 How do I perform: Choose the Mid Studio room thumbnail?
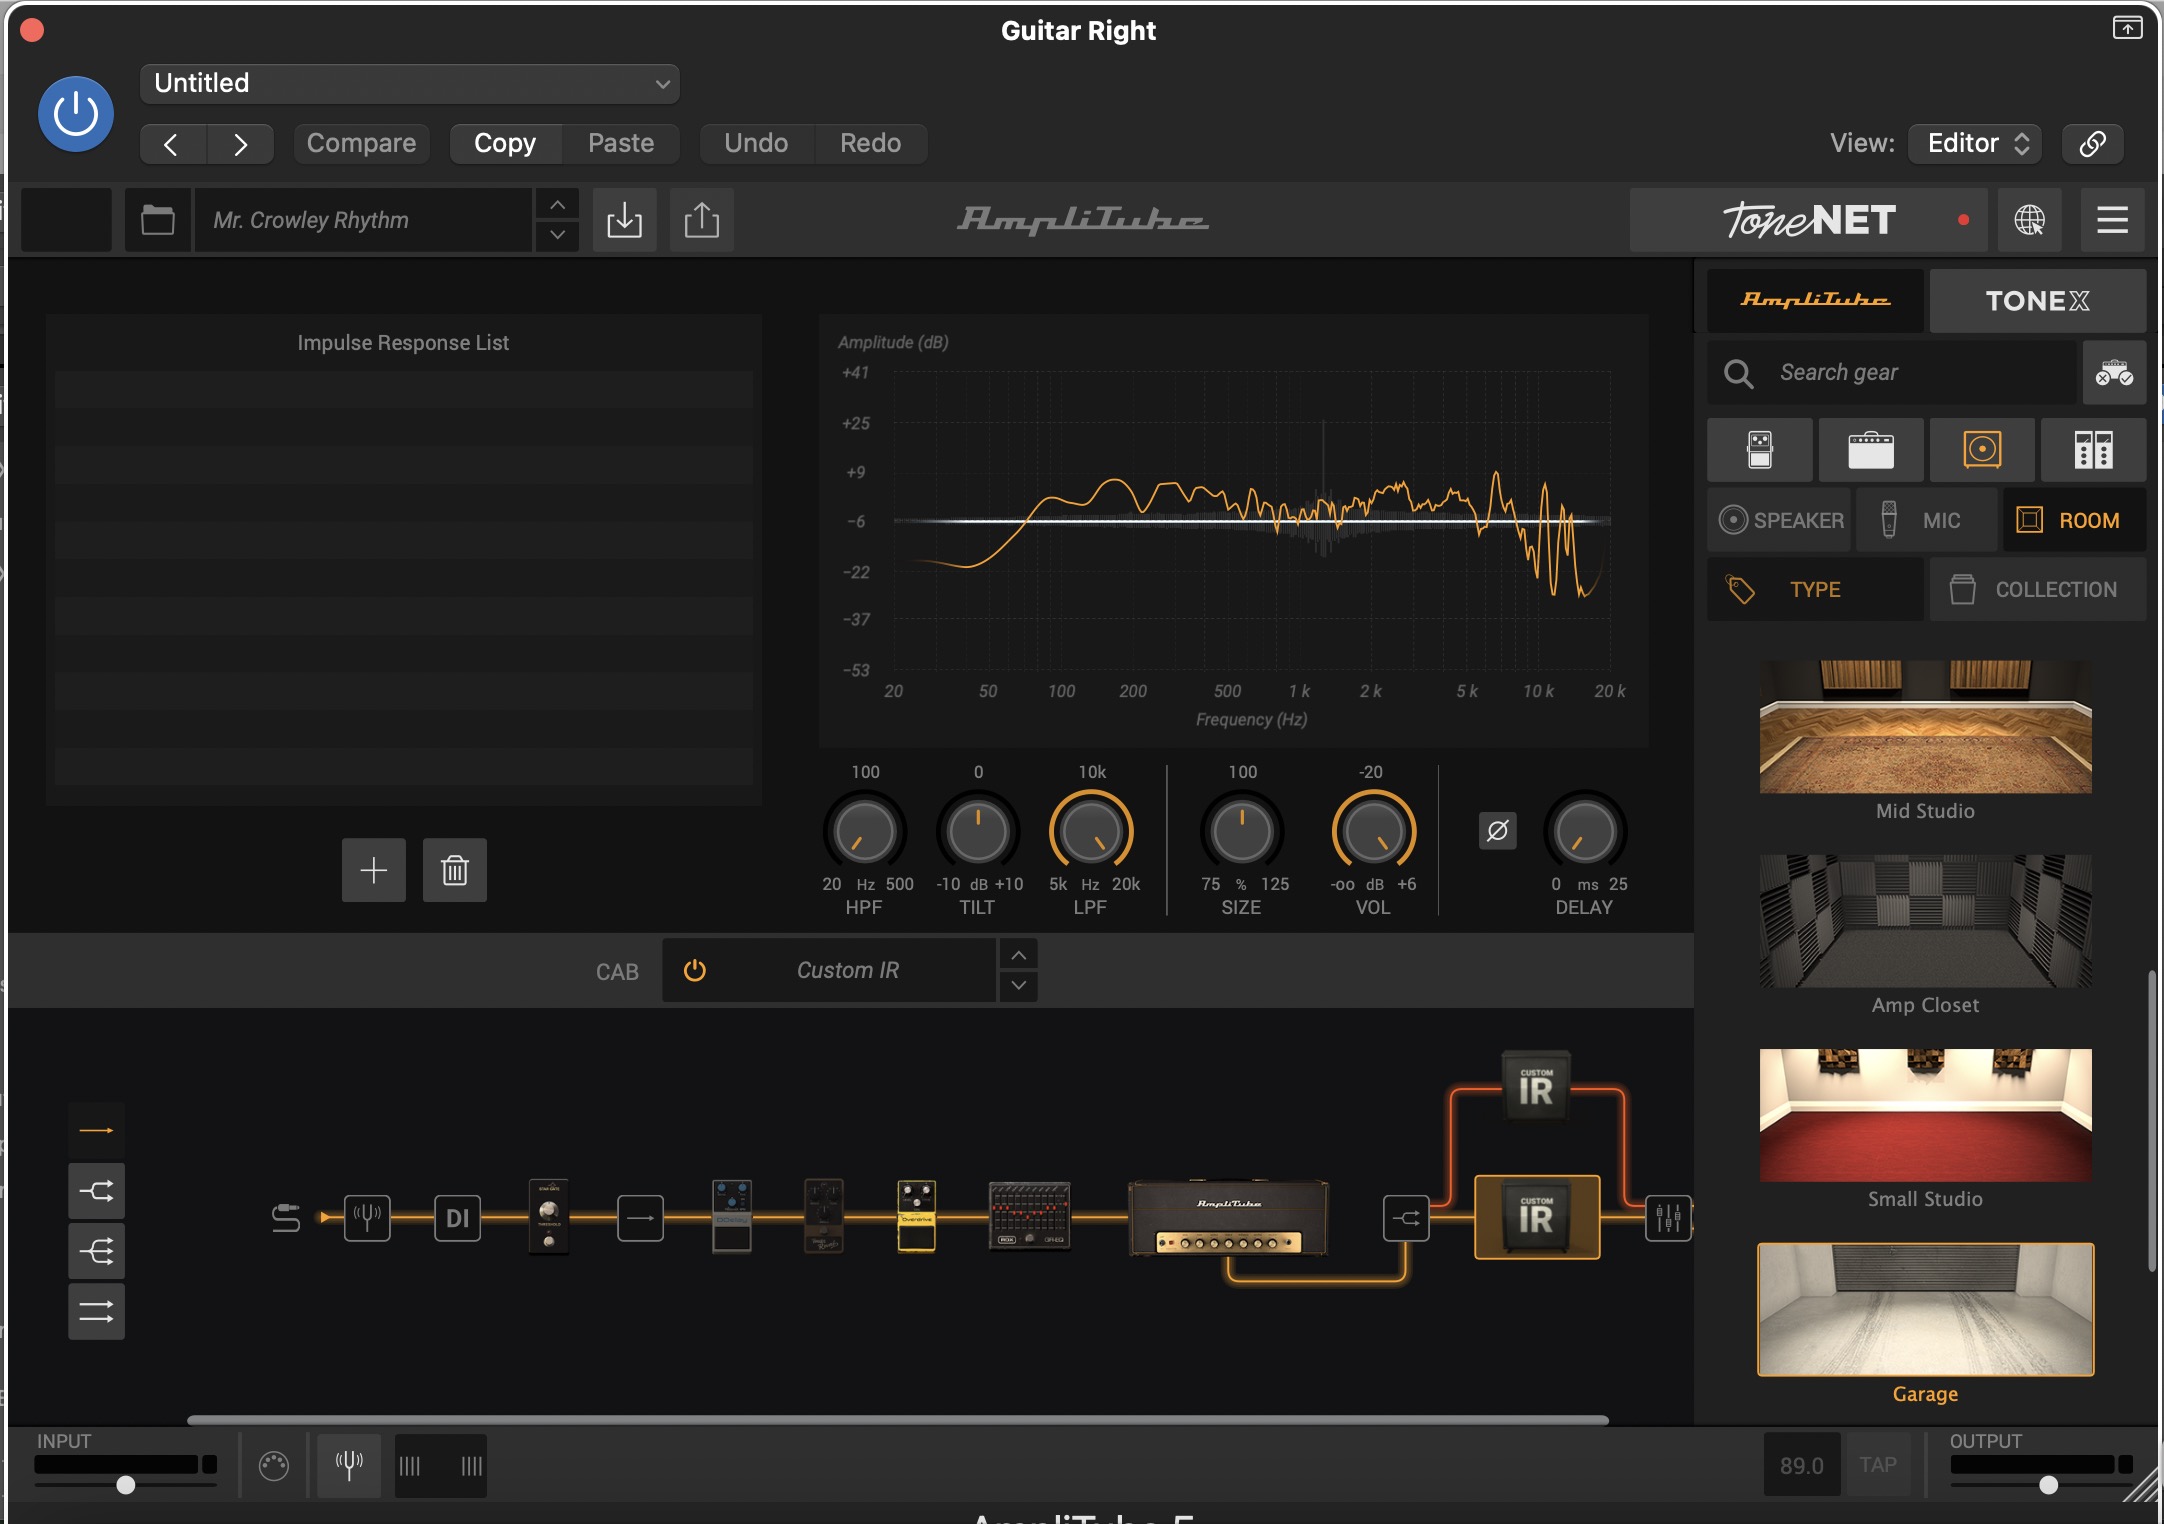(x=1926, y=727)
